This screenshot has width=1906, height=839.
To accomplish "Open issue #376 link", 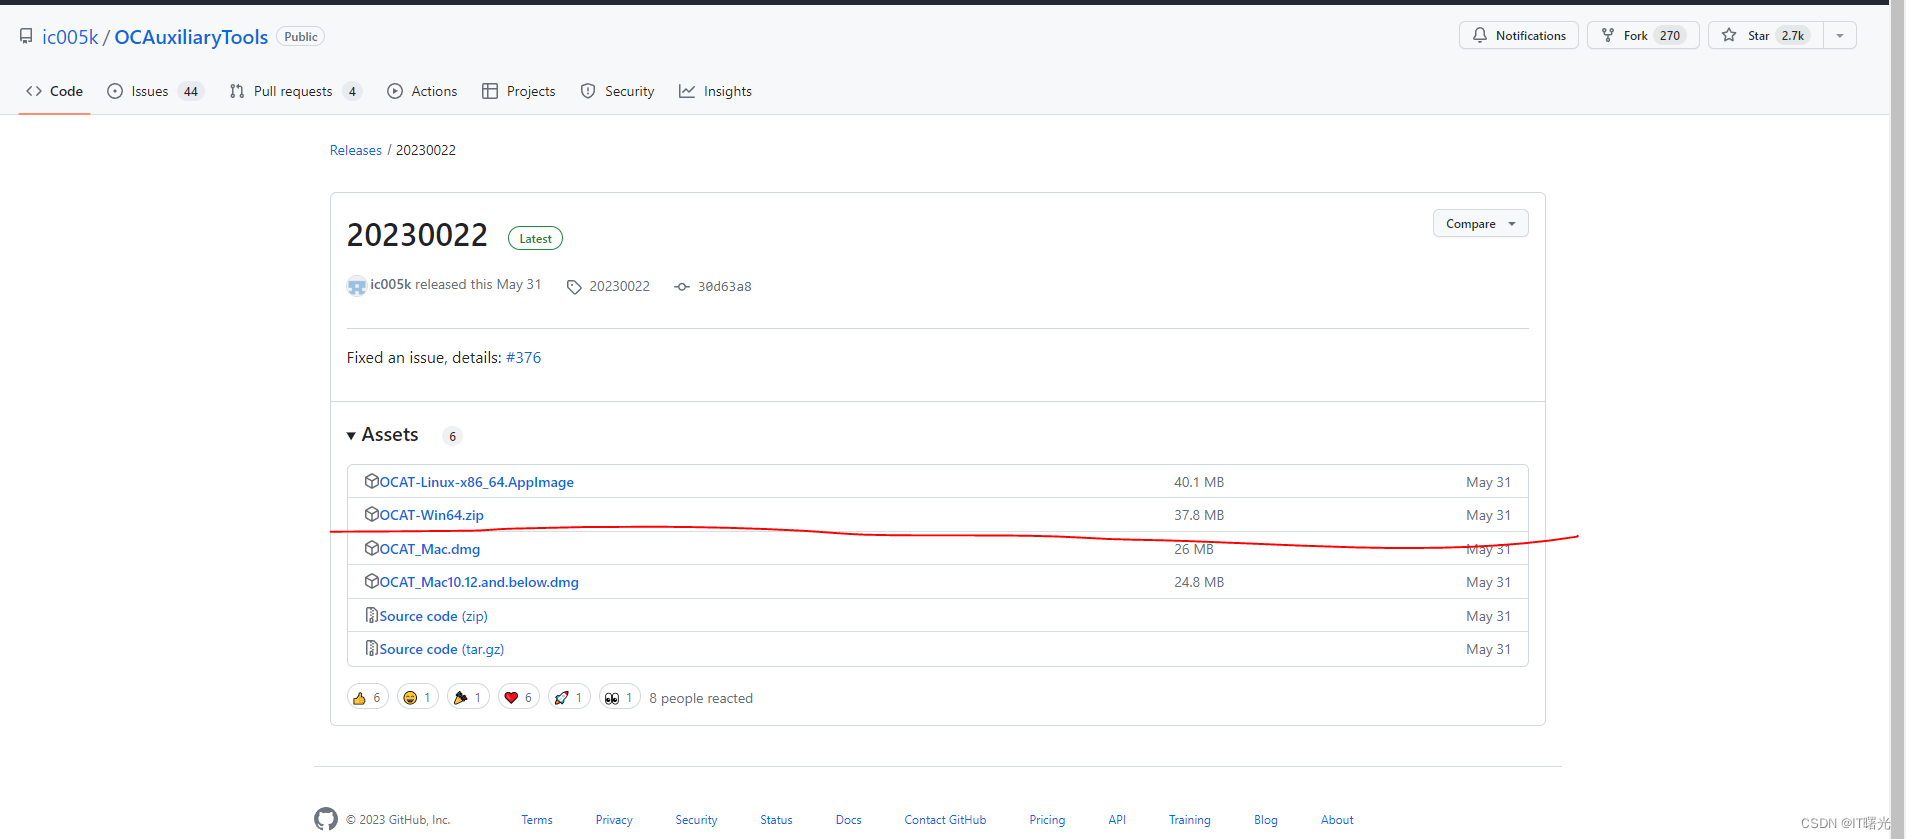I will pyautogui.click(x=523, y=358).
